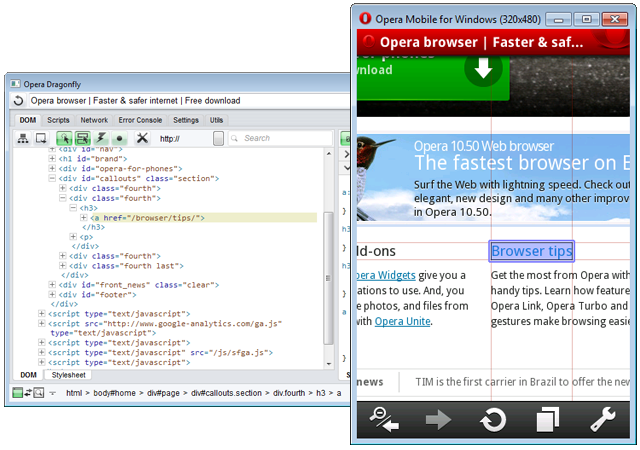Image resolution: width=640 pixels, height=450 pixels.
Task: Click the small grey button beside http://
Action: [218, 138]
